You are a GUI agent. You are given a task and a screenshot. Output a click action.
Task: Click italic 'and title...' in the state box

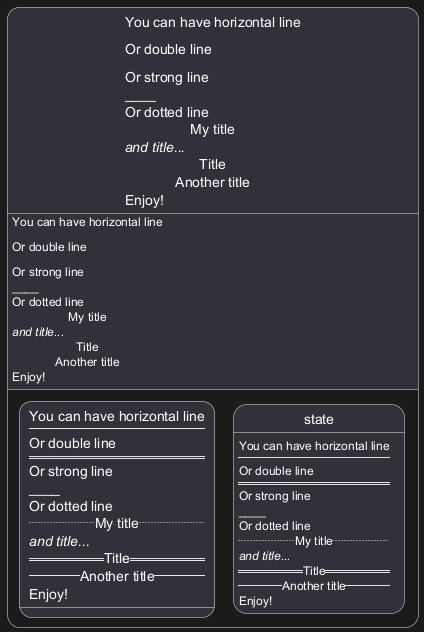[x=264, y=556]
